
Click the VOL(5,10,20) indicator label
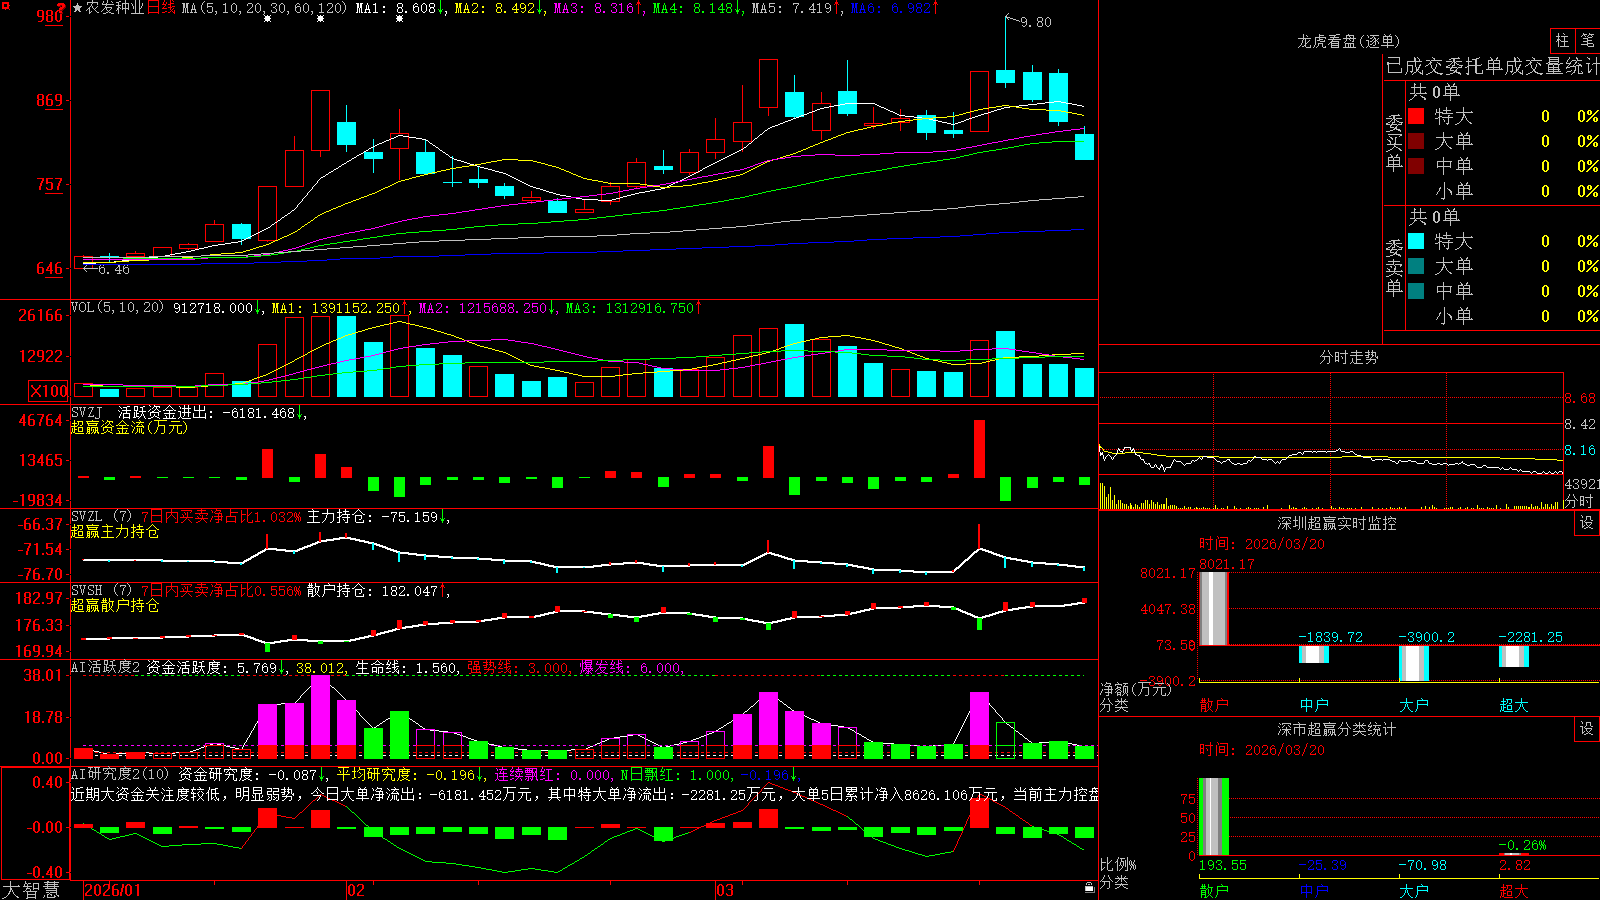(117, 308)
